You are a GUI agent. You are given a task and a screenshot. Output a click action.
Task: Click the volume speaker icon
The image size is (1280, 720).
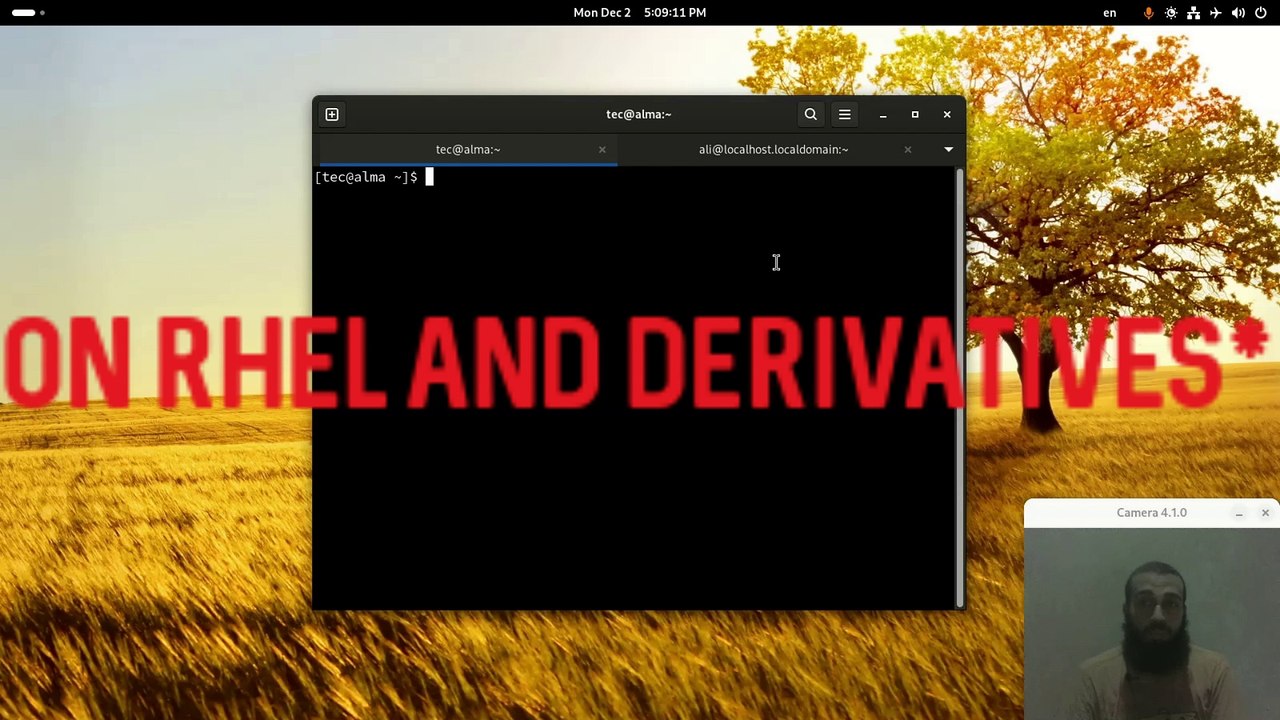(x=1238, y=12)
